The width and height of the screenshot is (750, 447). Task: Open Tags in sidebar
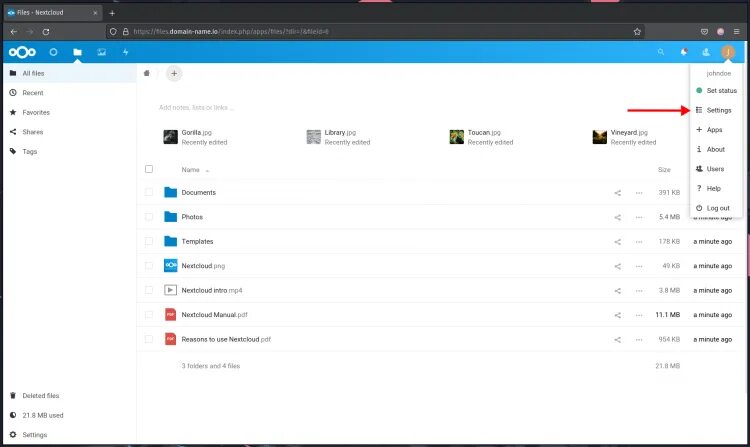click(70, 152)
